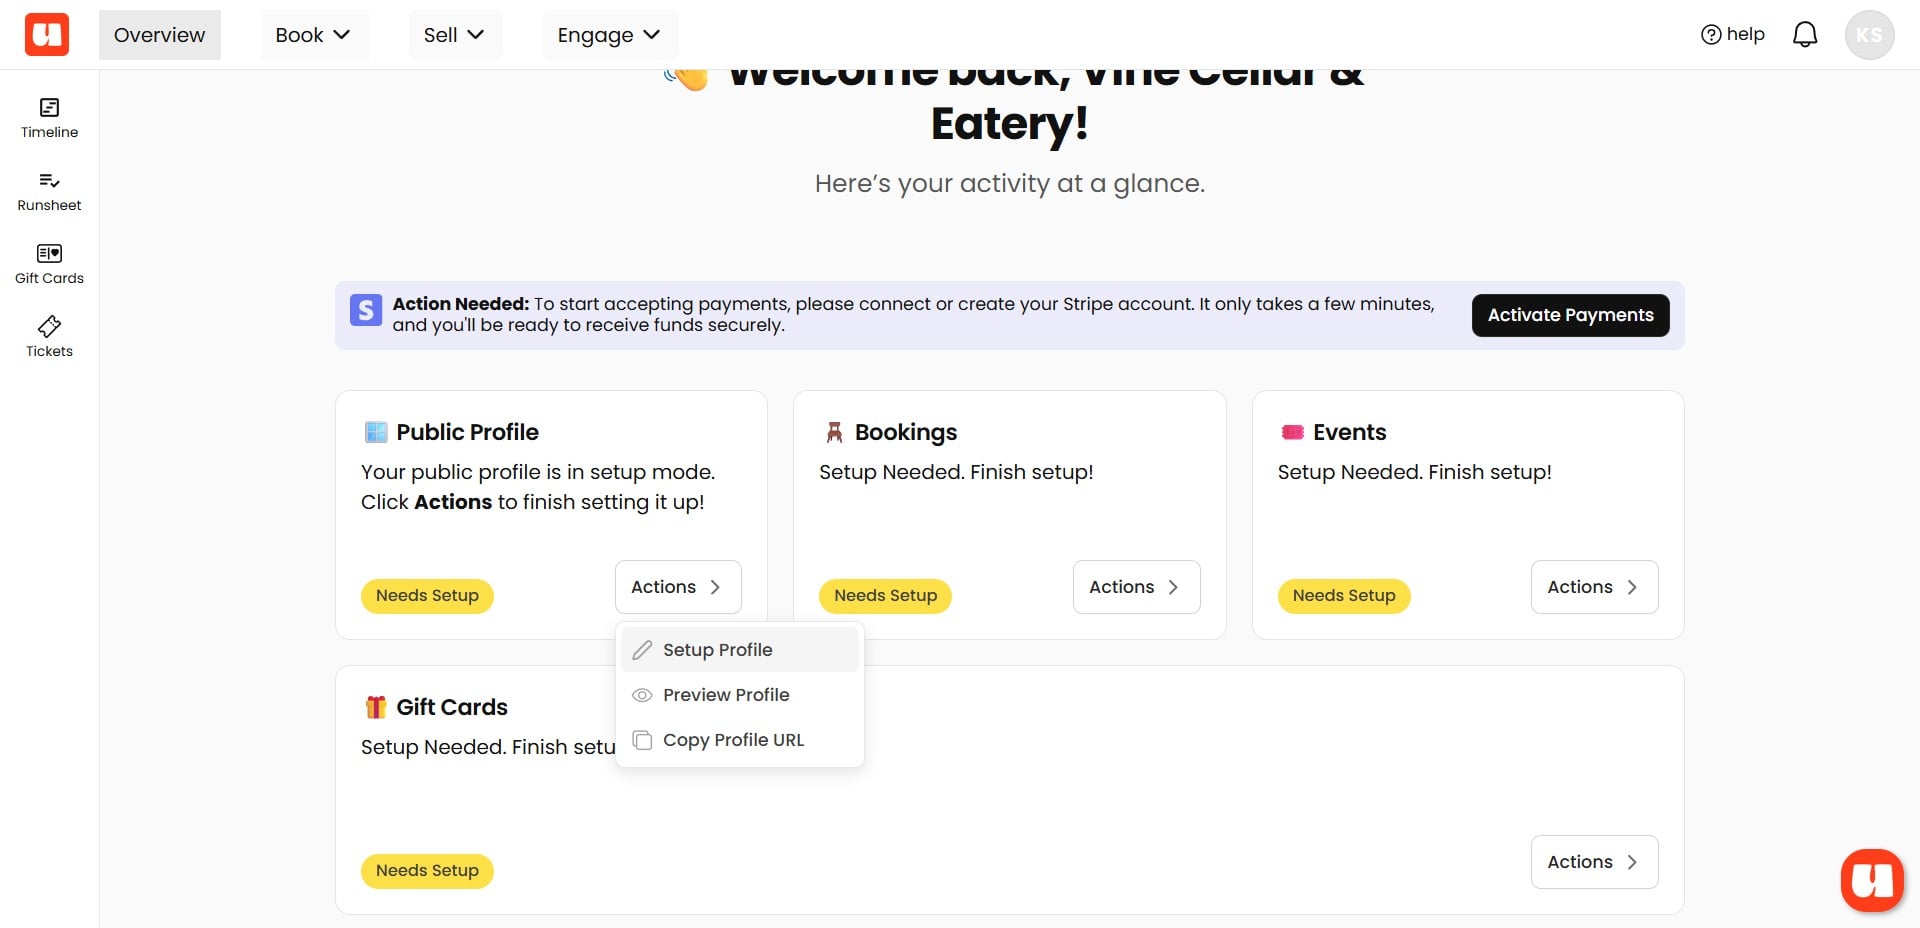1920x928 pixels.
Task: Choose Copy Profile URL from the menu
Action: (740, 740)
